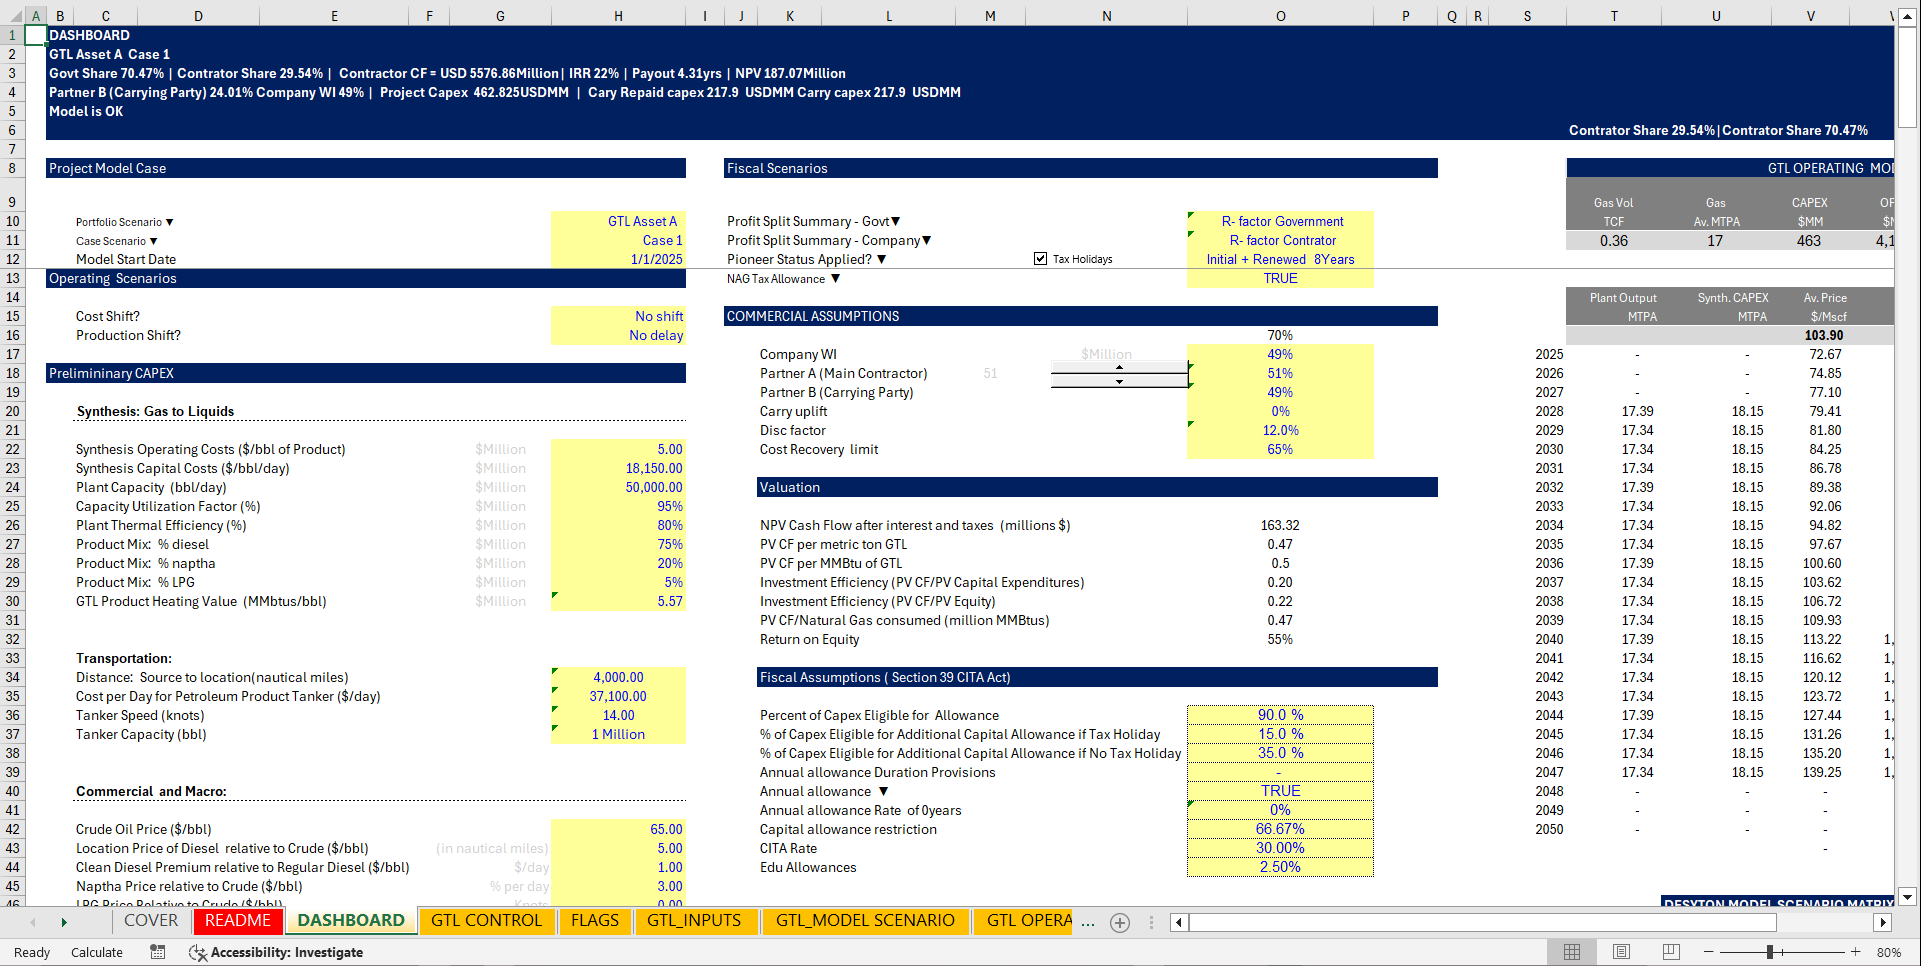Click the Partner A spinner up arrow
The image size is (1921, 966).
coord(1119,367)
